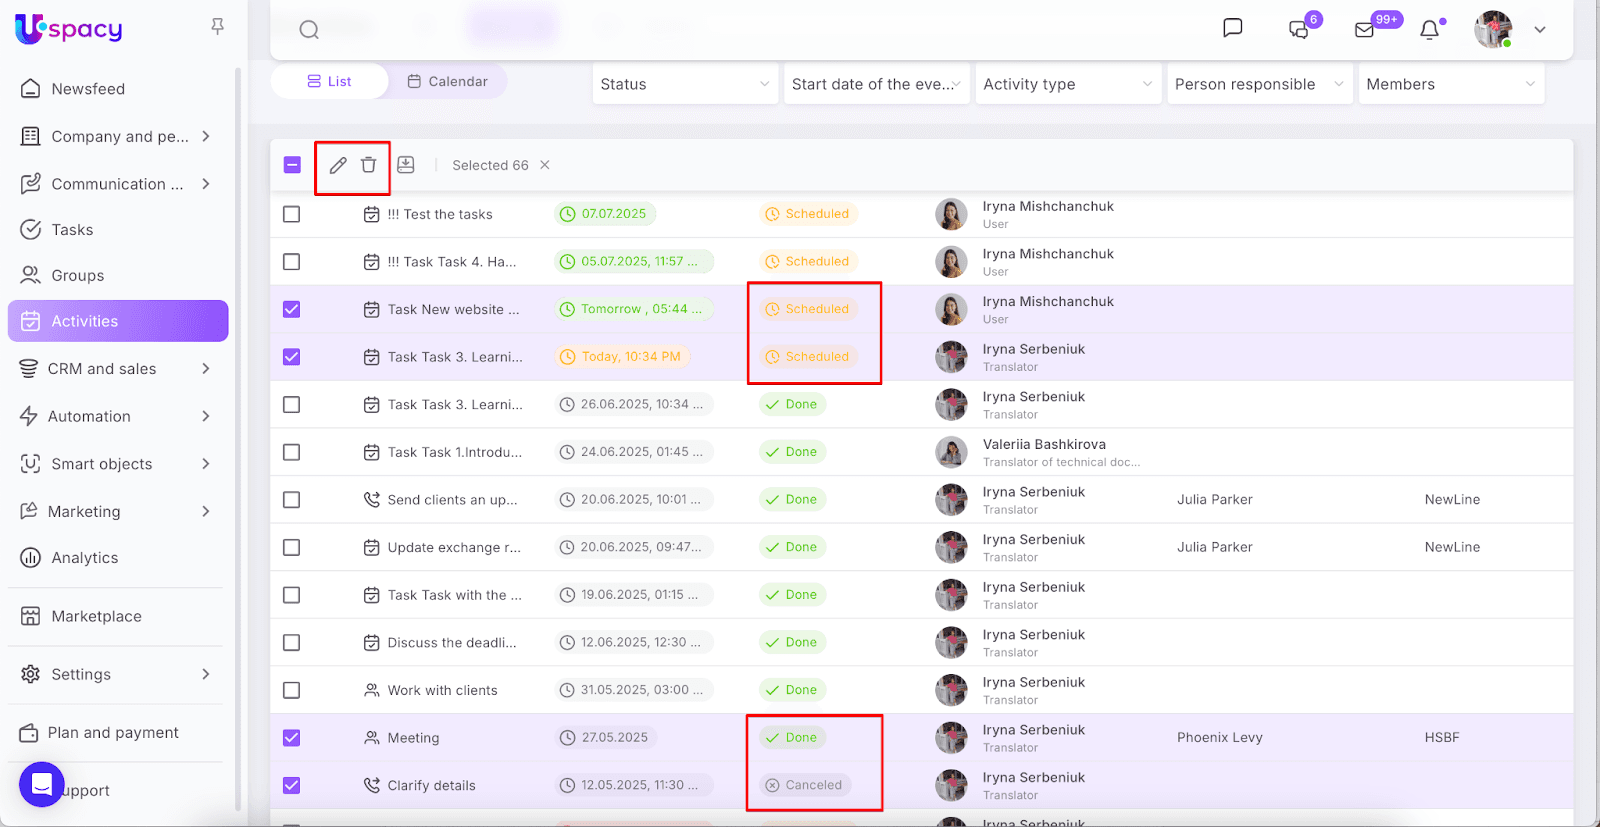Click the pencil edit icon in toolbar
The image size is (1600, 827).
pos(338,165)
